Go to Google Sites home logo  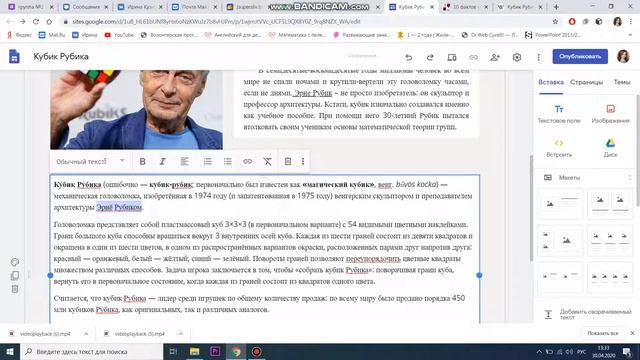pyautogui.click(x=14, y=56)
